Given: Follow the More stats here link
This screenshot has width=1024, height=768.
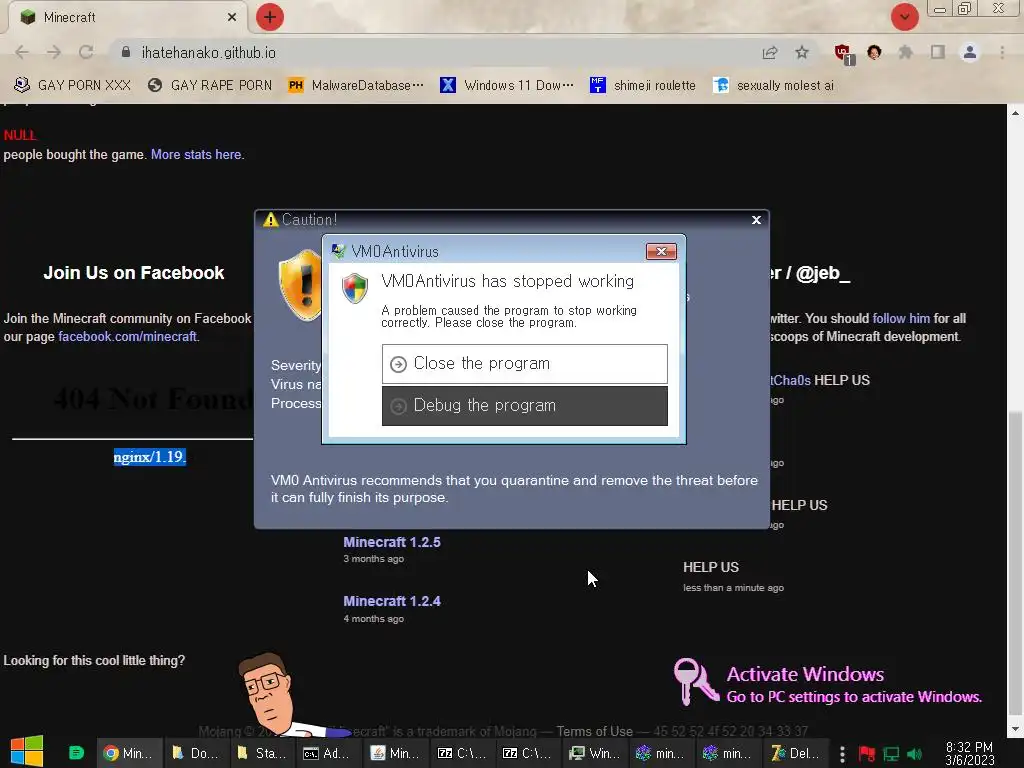Looking at the screenshot, I should pos(197,154).
